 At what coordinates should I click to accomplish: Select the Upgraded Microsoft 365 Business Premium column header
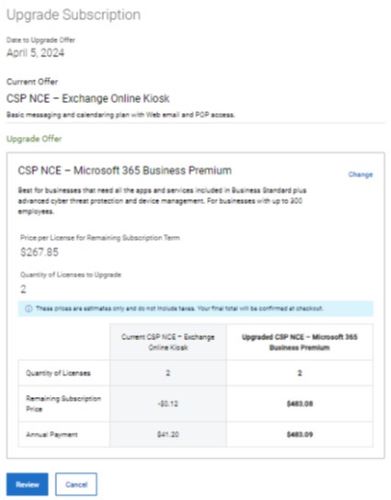[300, 342]
